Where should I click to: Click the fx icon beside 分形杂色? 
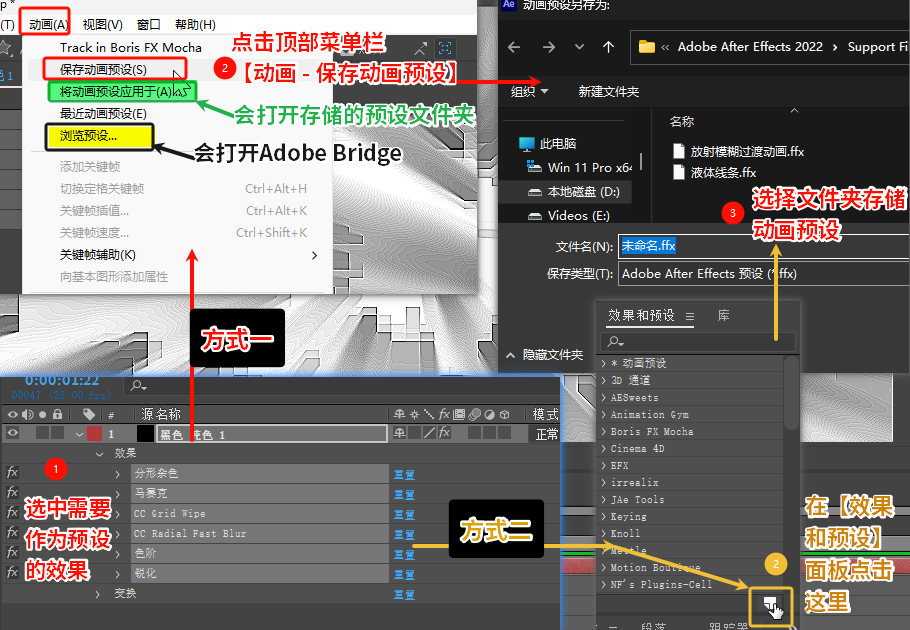[12, 473]
